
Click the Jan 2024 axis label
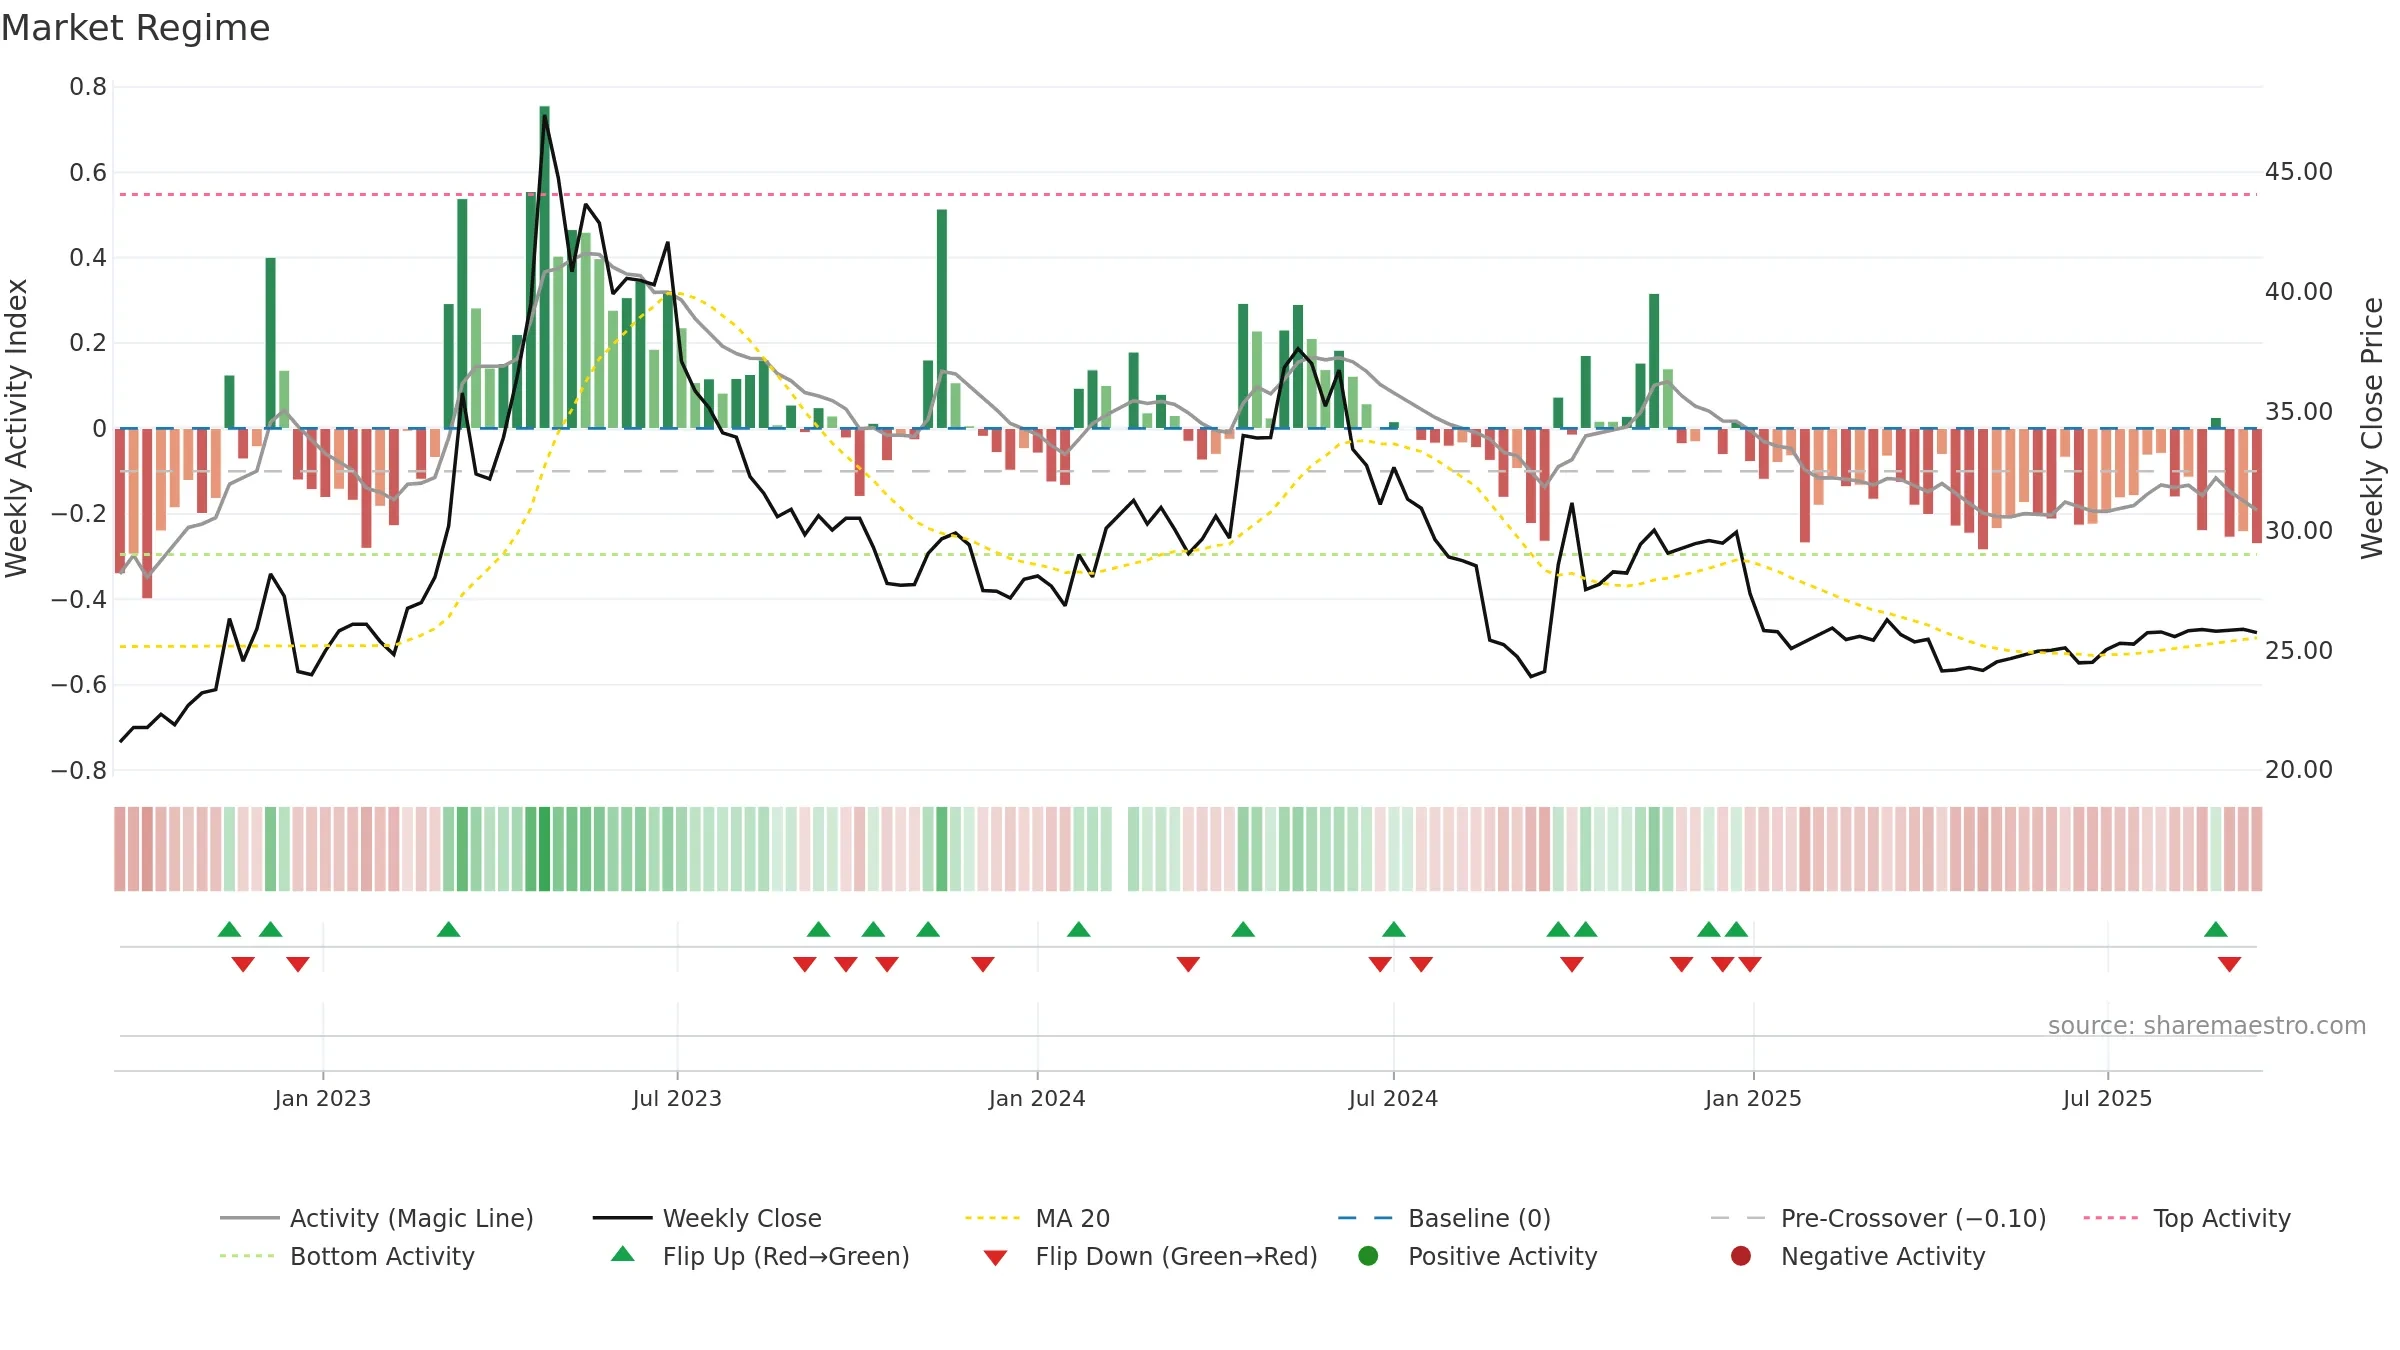tap(1037, 1098)
